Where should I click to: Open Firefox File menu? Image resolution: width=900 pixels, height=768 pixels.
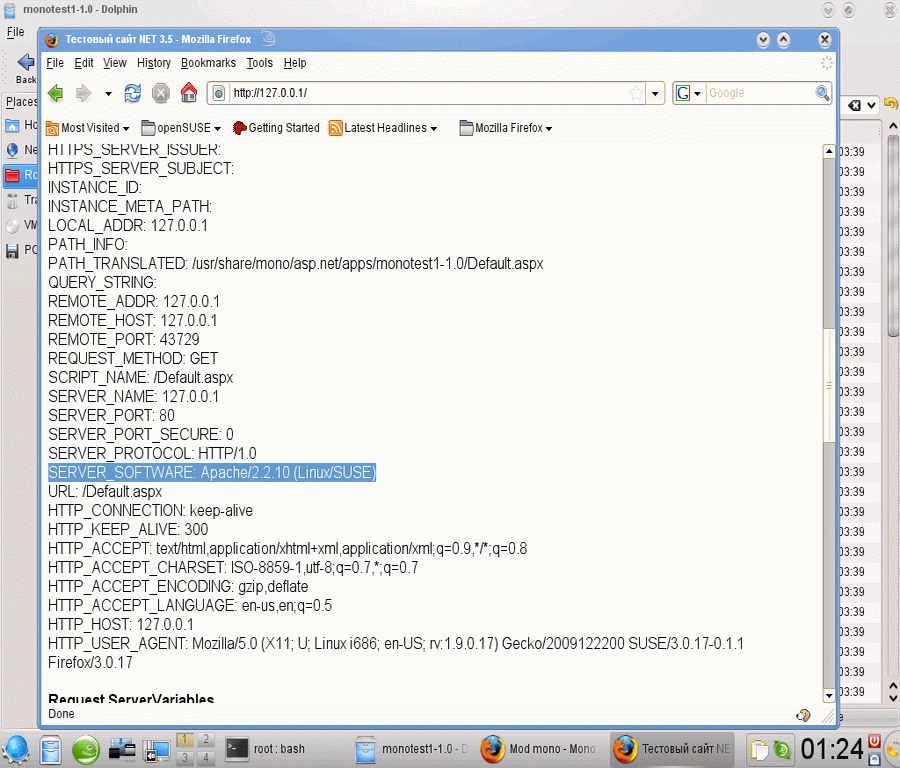tap(55, 63)
